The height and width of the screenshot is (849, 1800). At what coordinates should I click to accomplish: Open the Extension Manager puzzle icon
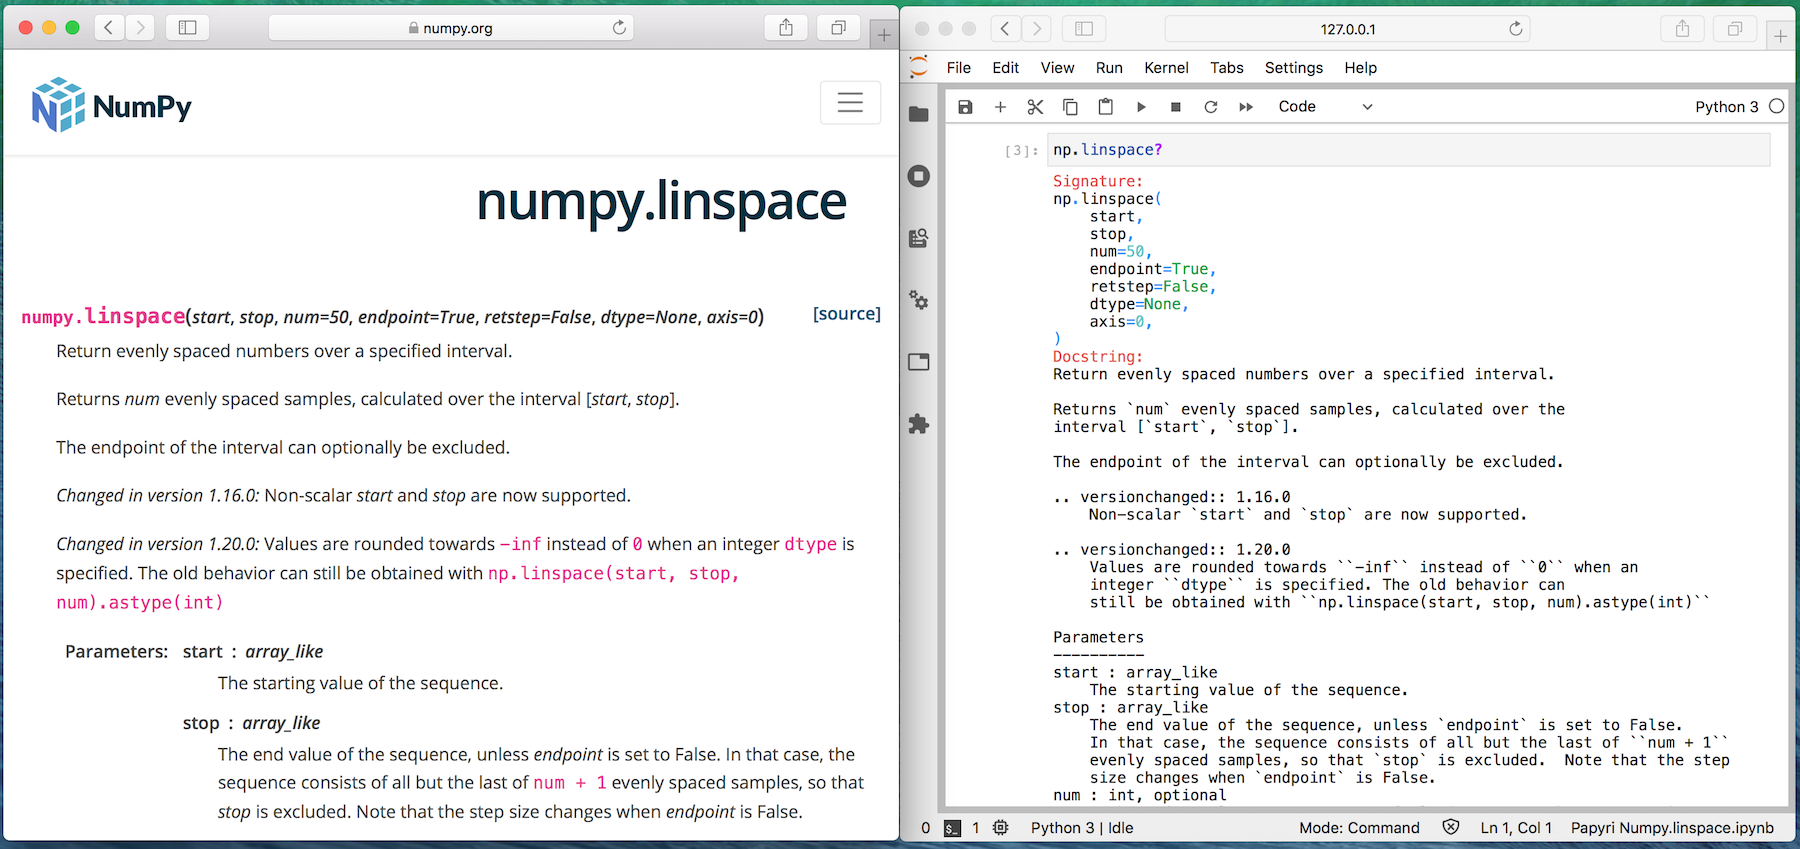(919, 424)
